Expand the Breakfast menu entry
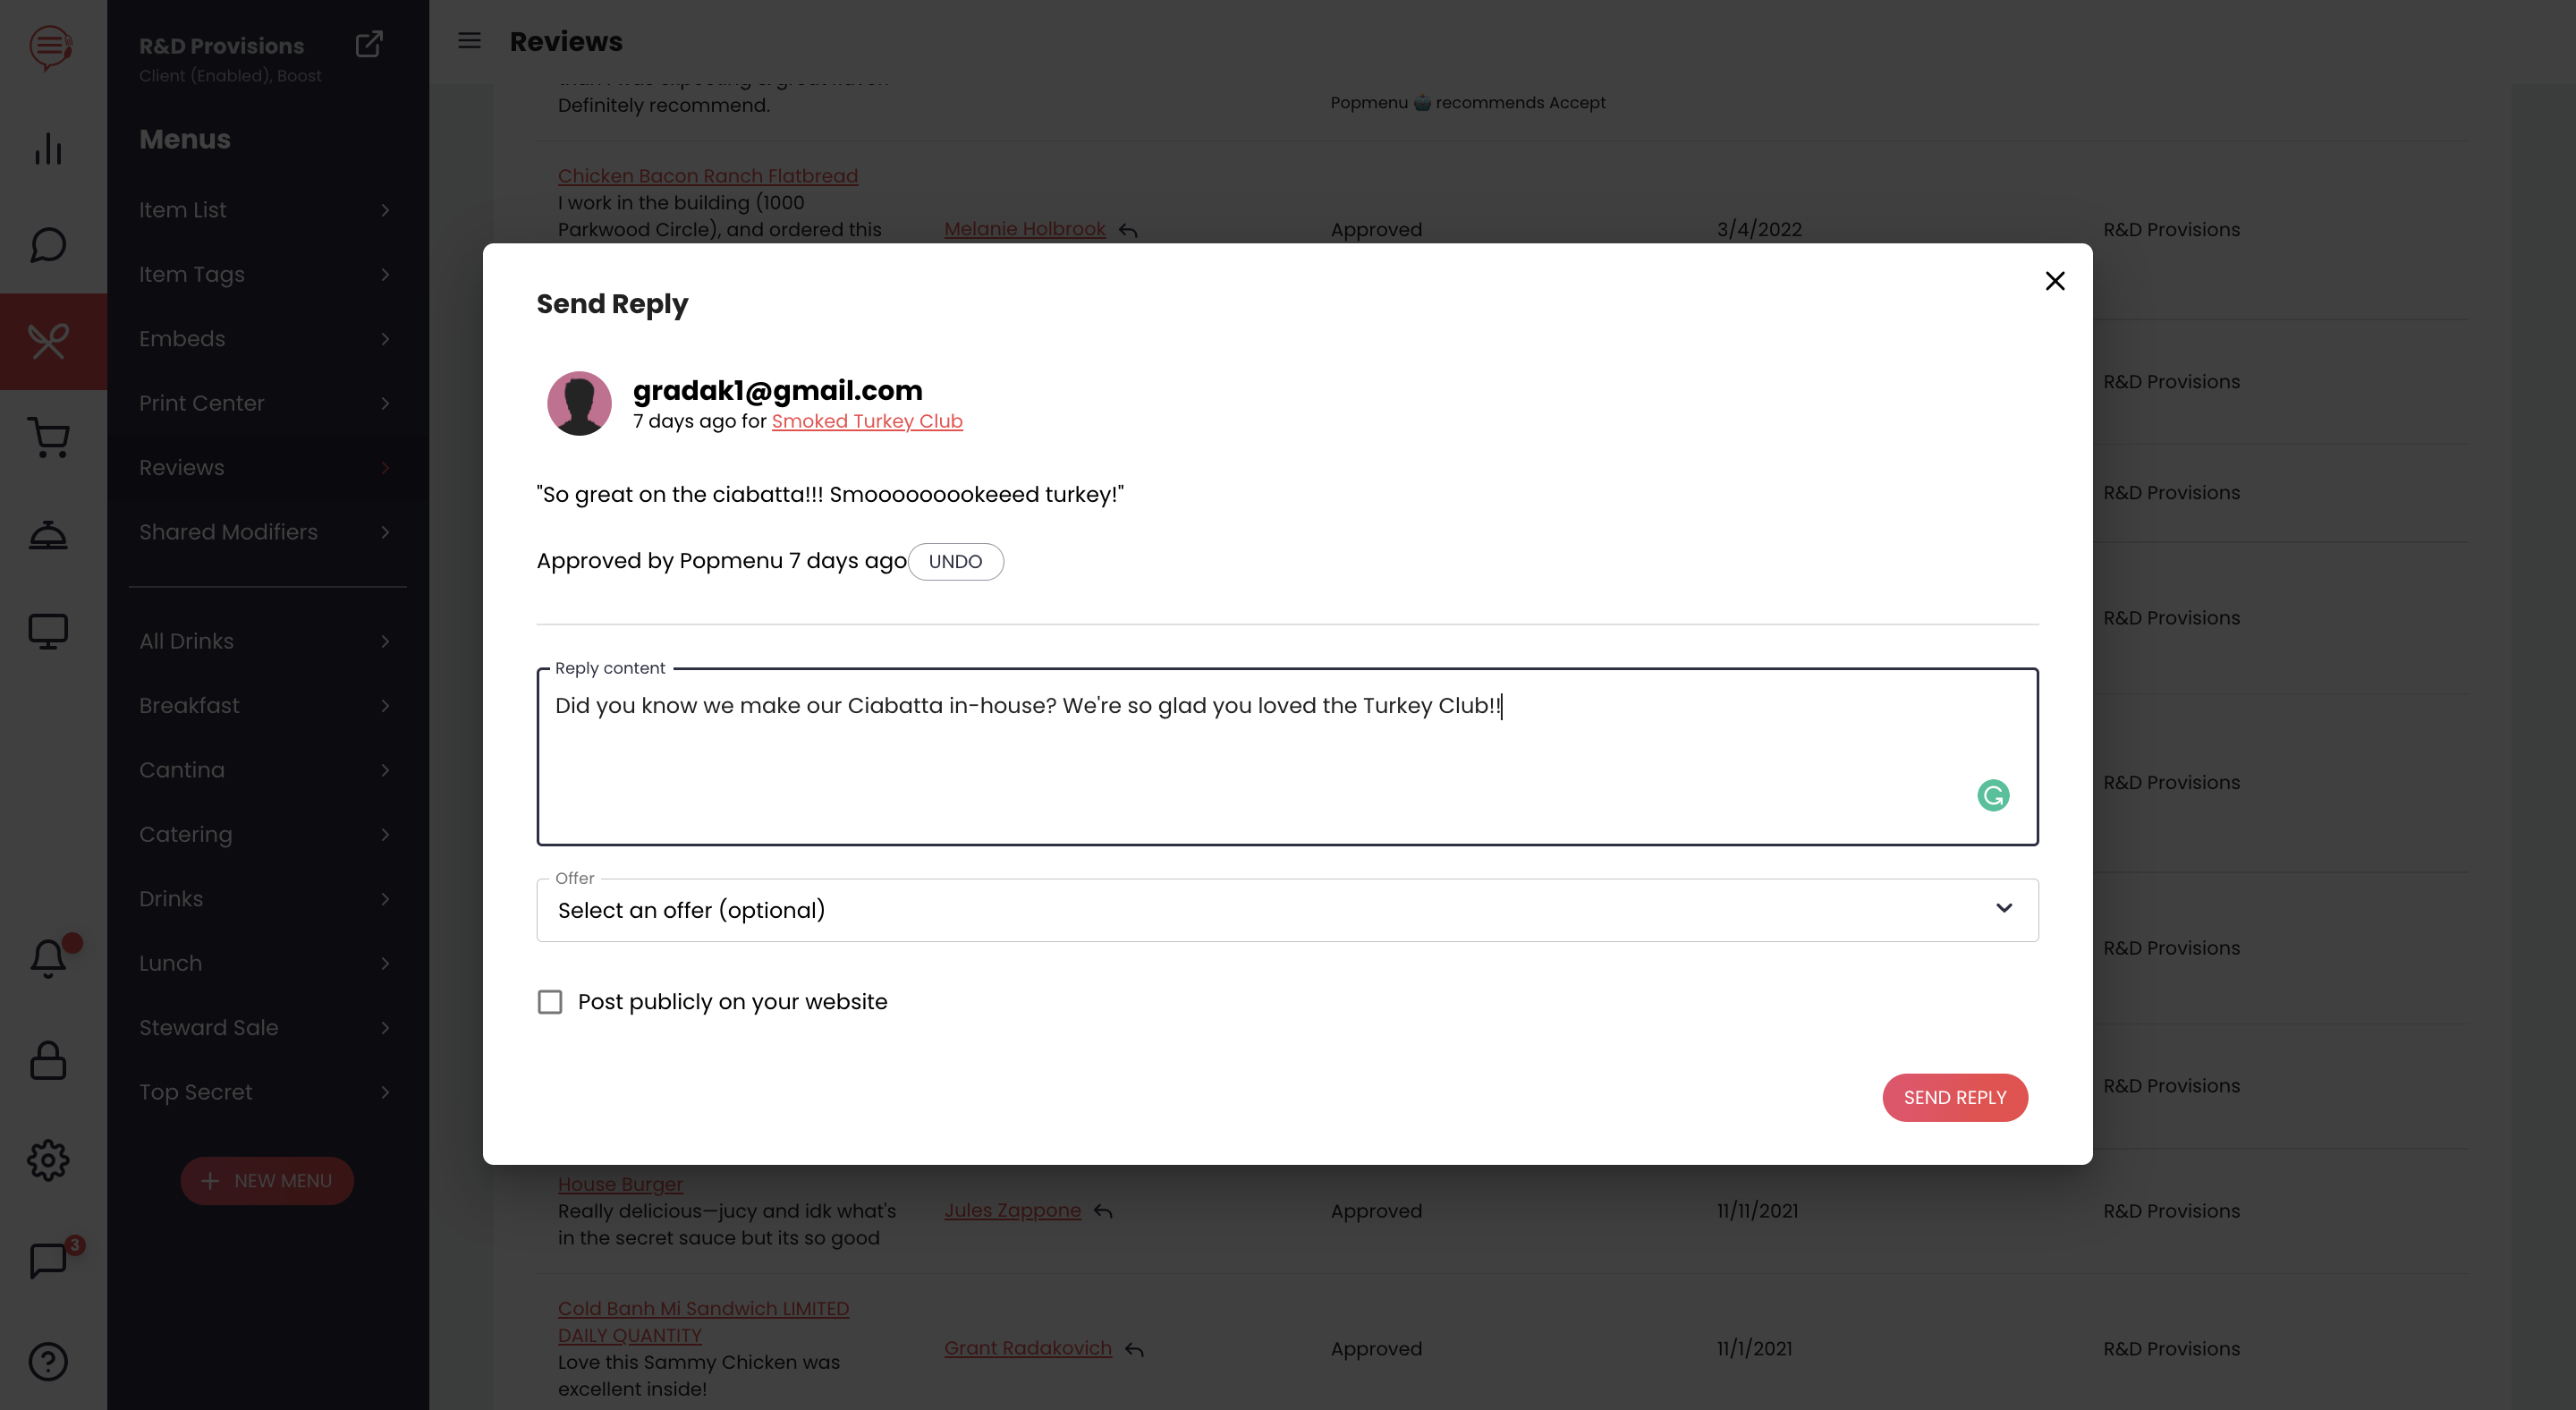Image resolution: width=2576 pixels, height=1410 pixels. [266, 705]
